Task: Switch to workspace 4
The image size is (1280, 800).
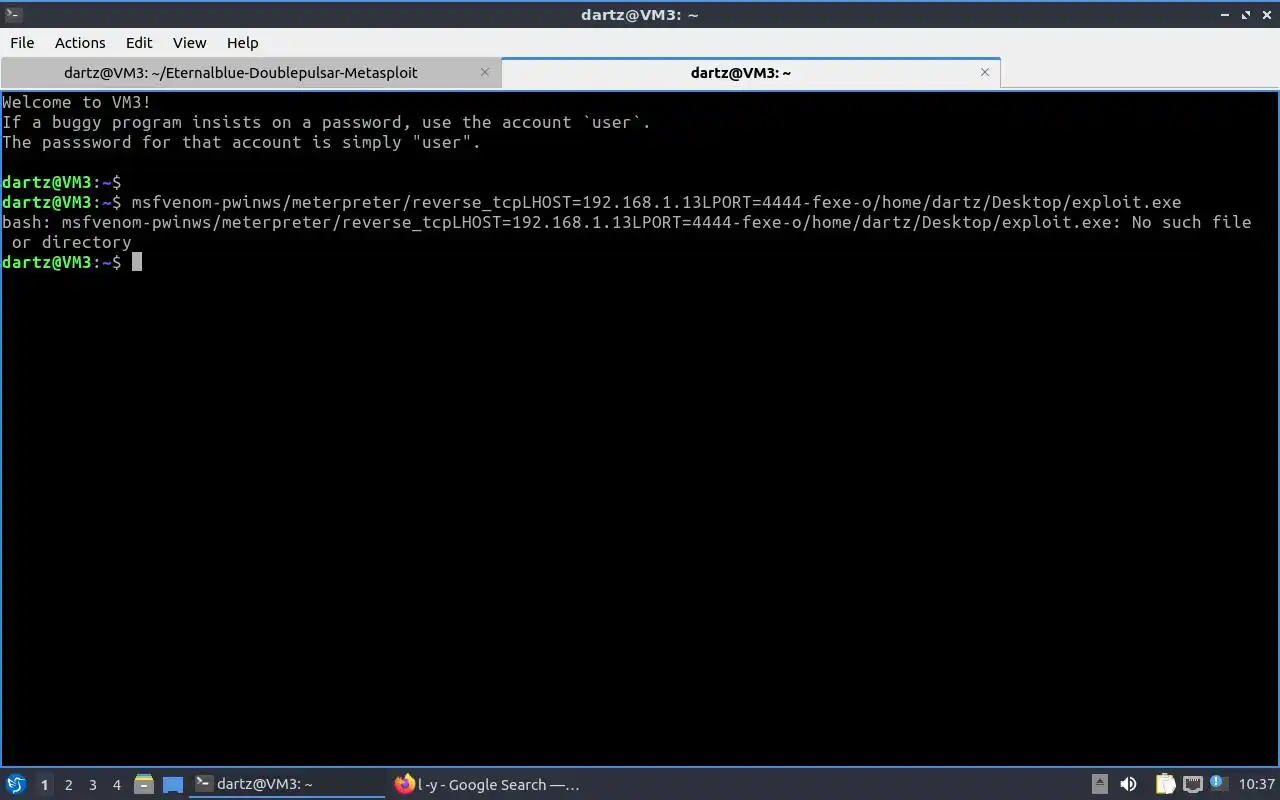Action: 116,785
